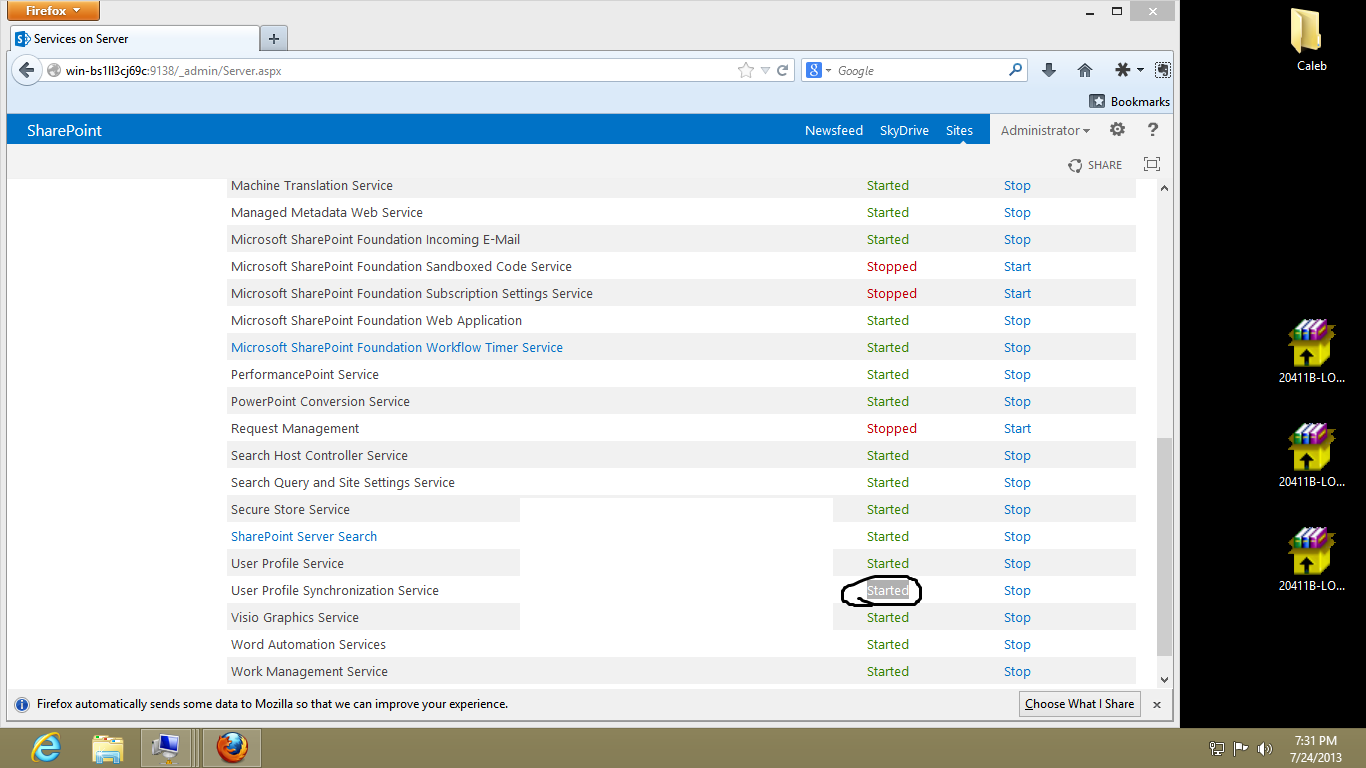
Task: Stop the Incoming E-Mail service
Action: pyautogui.click(x=1017, y=240)
